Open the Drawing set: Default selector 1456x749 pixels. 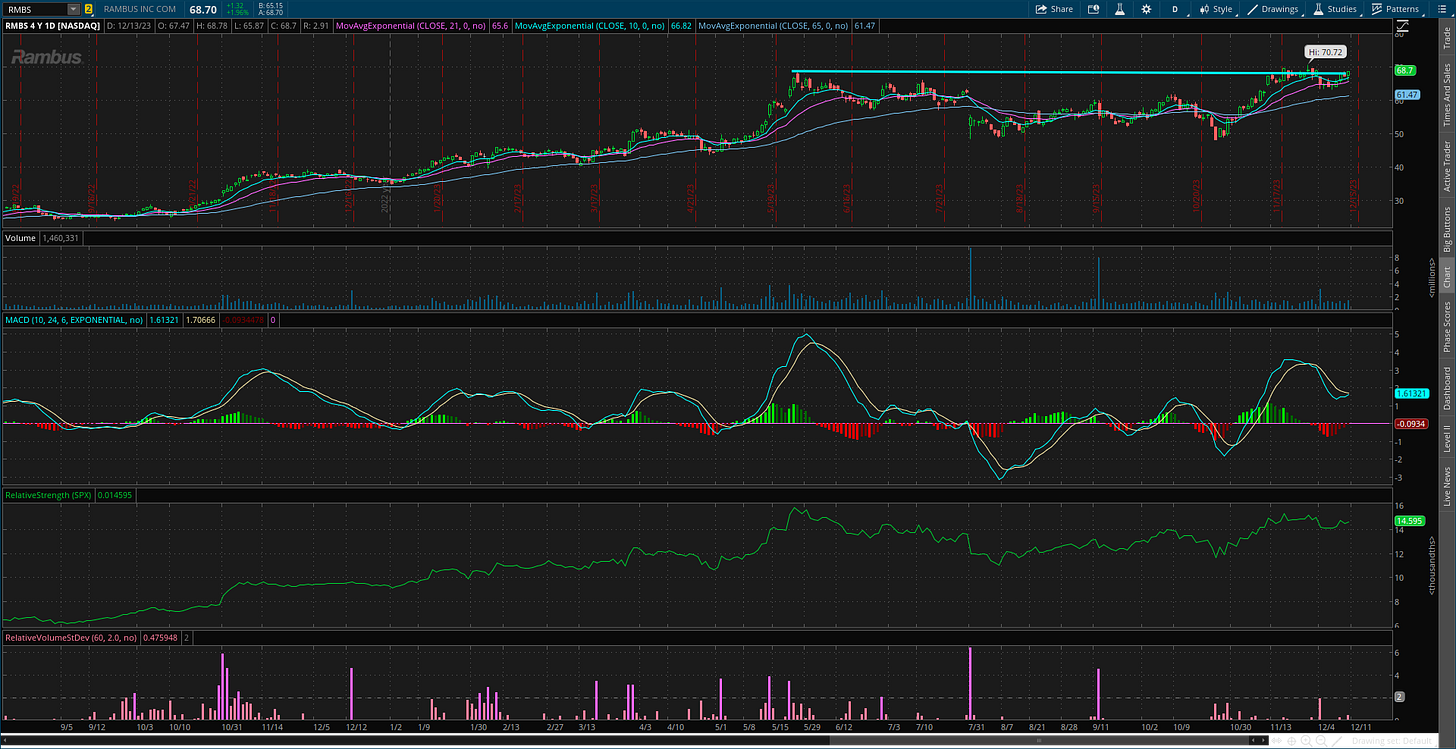point(1394,741)
